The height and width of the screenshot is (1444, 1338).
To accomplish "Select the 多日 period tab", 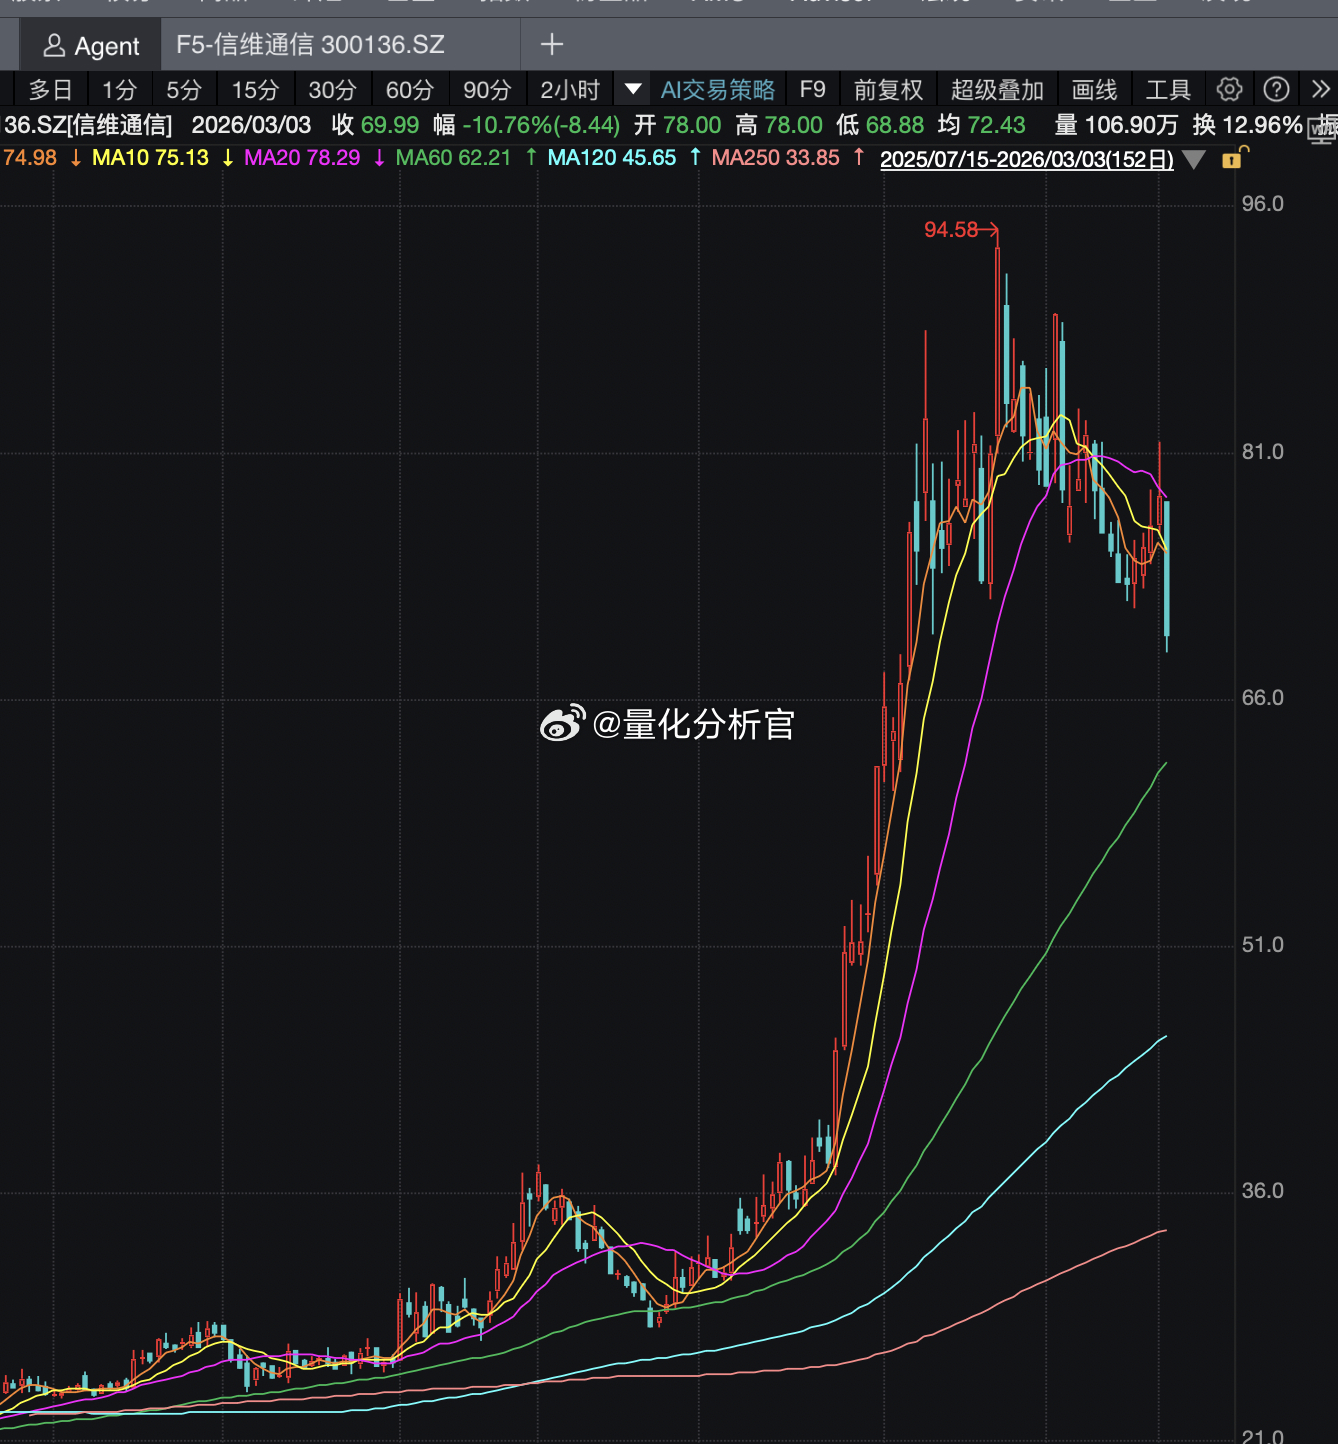I will (50, 89).
